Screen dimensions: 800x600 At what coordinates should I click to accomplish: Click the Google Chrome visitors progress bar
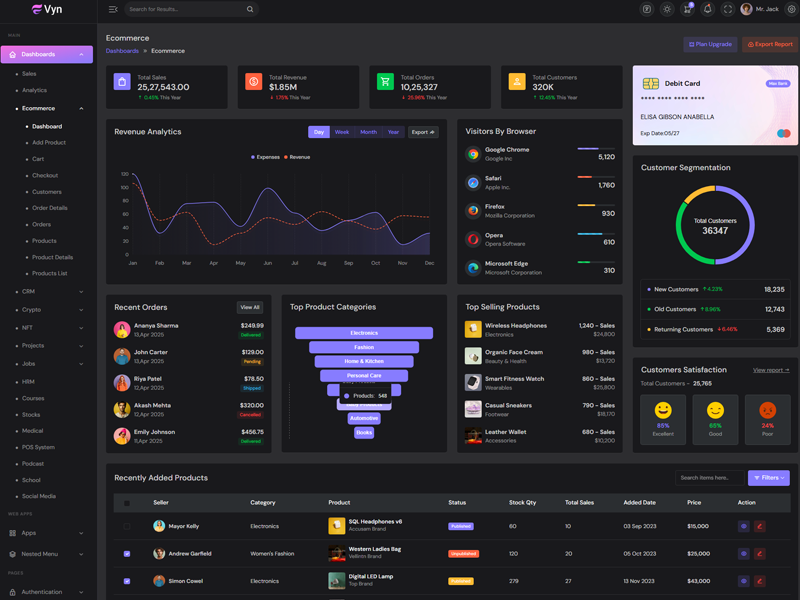596,149
